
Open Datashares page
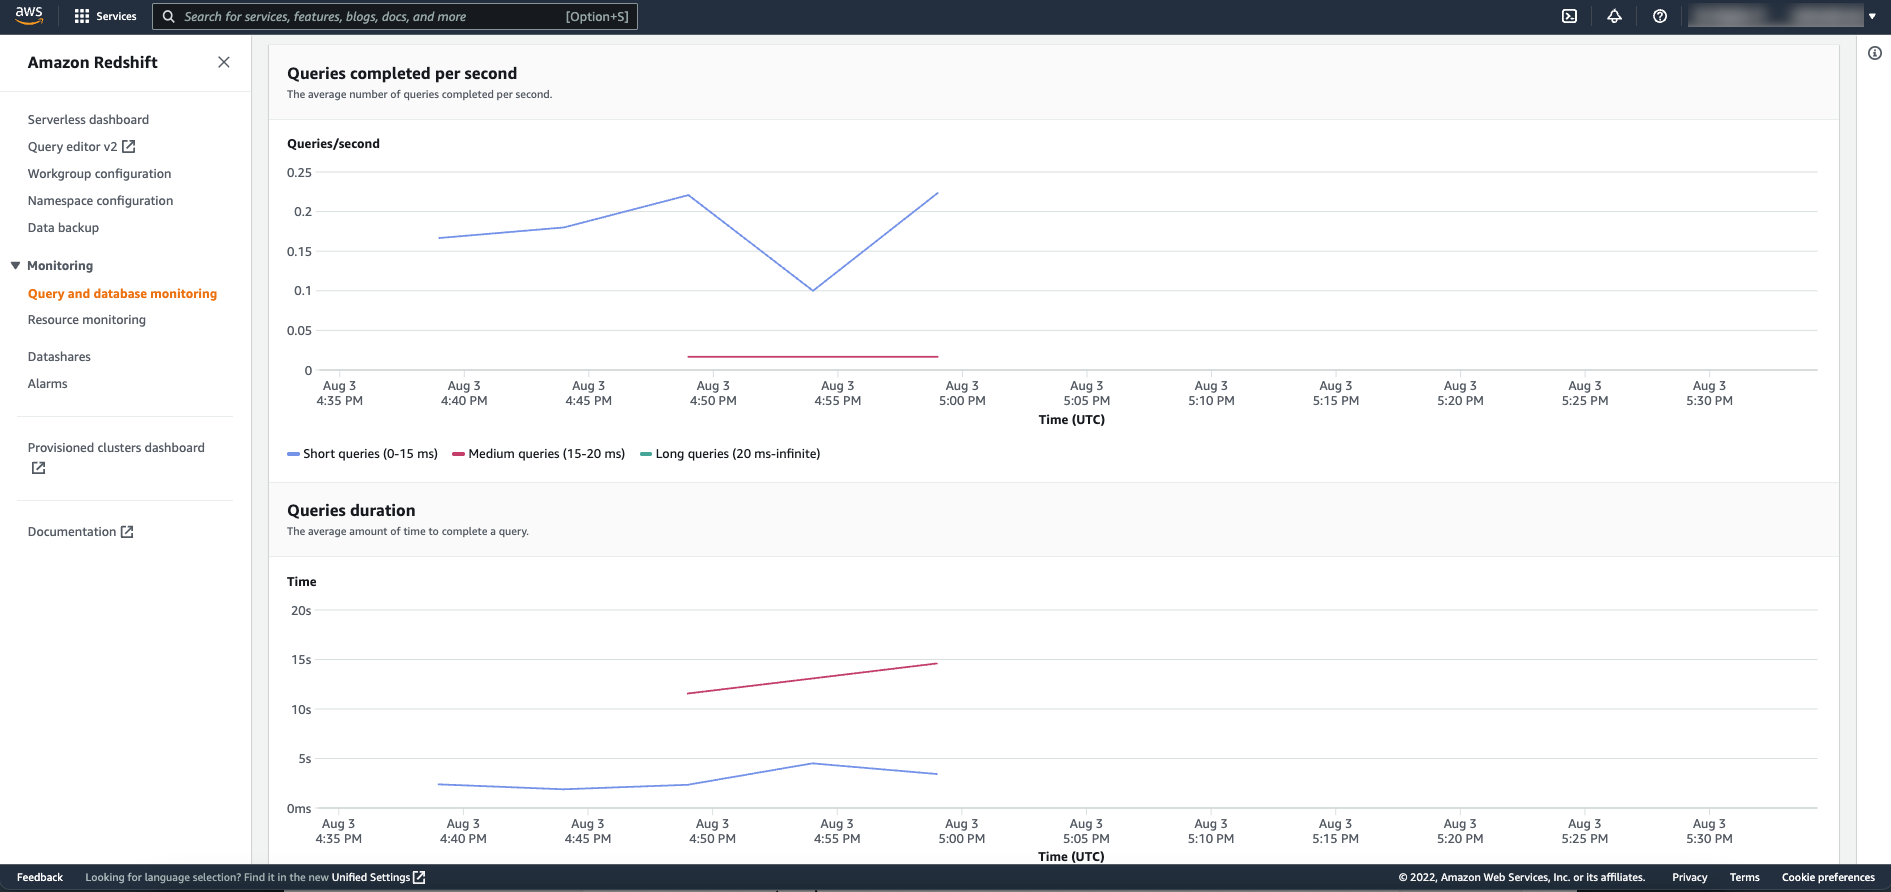point(59,357)
